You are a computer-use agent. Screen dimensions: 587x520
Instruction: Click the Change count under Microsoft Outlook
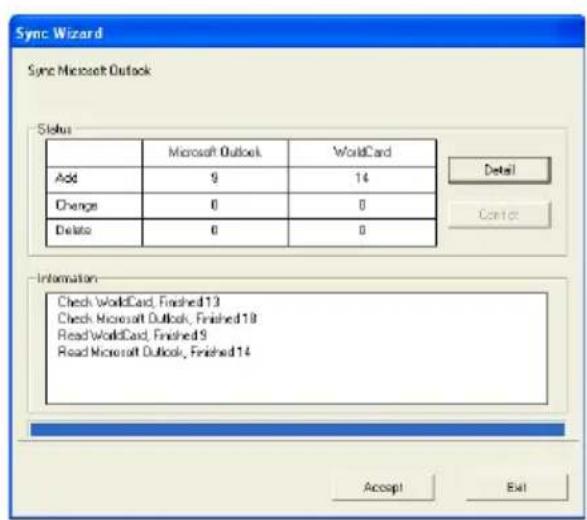[214, 205]
